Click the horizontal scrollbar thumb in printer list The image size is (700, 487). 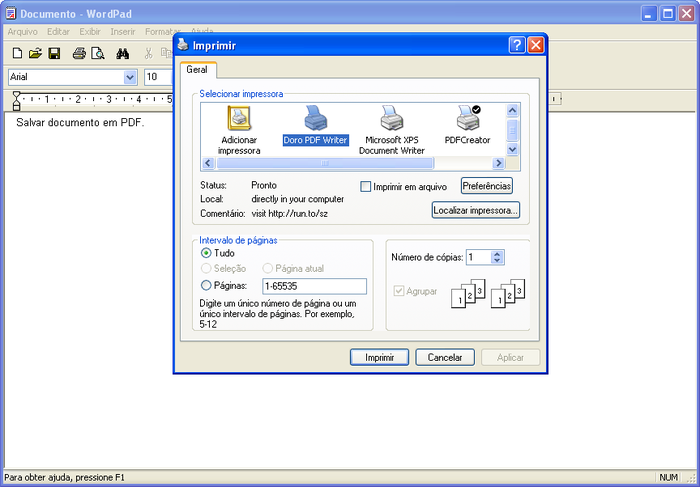[325, 163]
